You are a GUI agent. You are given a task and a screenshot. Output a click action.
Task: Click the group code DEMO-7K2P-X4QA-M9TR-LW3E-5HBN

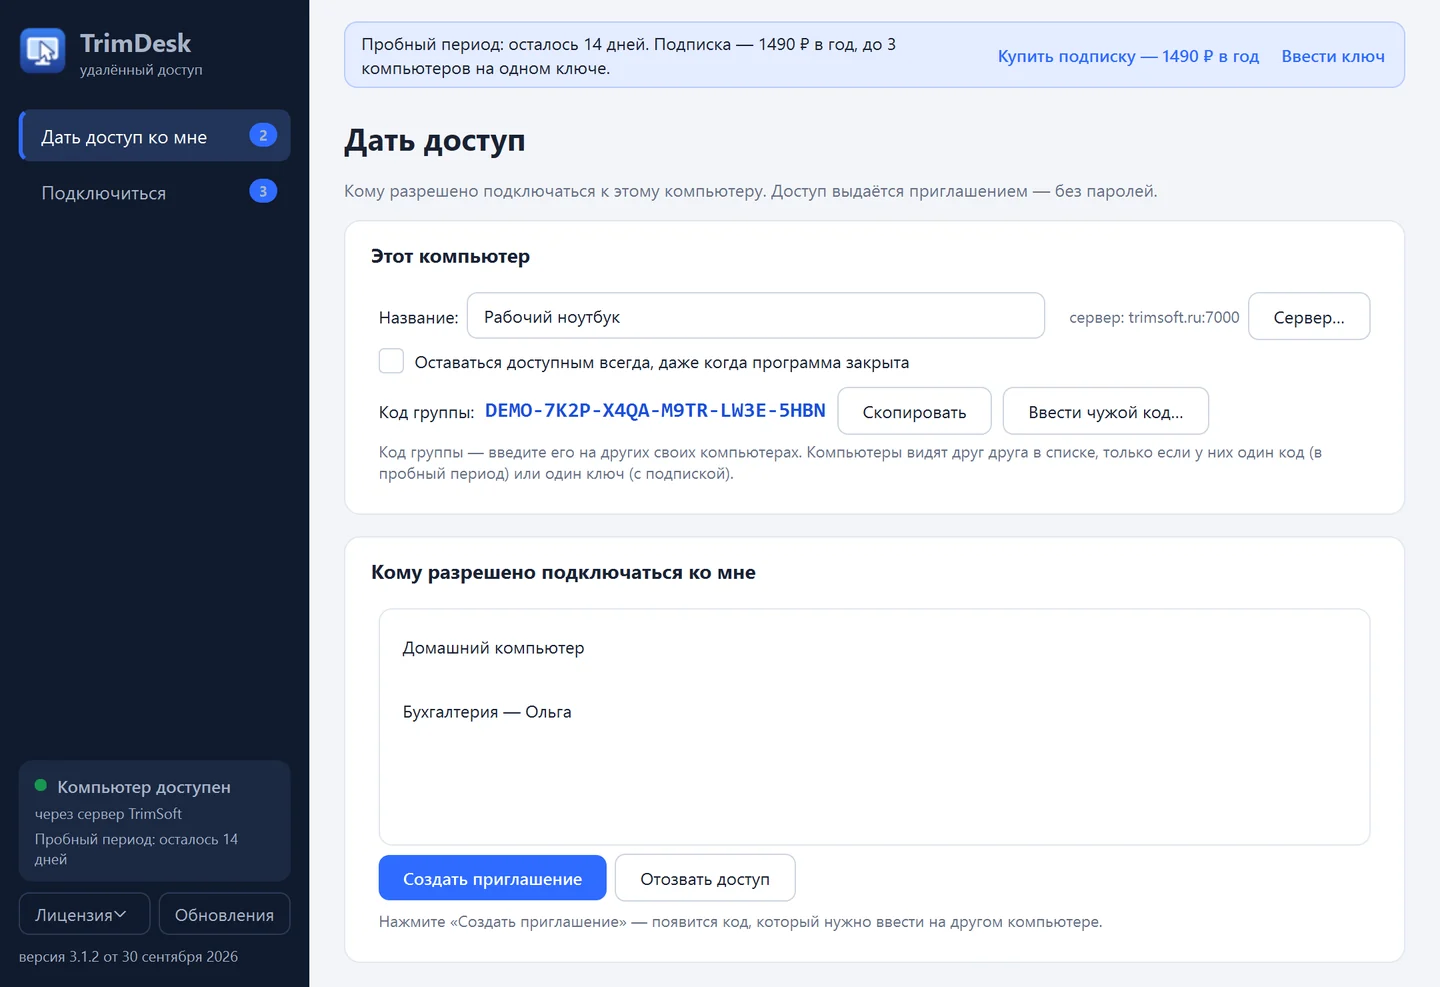[655, 411]
